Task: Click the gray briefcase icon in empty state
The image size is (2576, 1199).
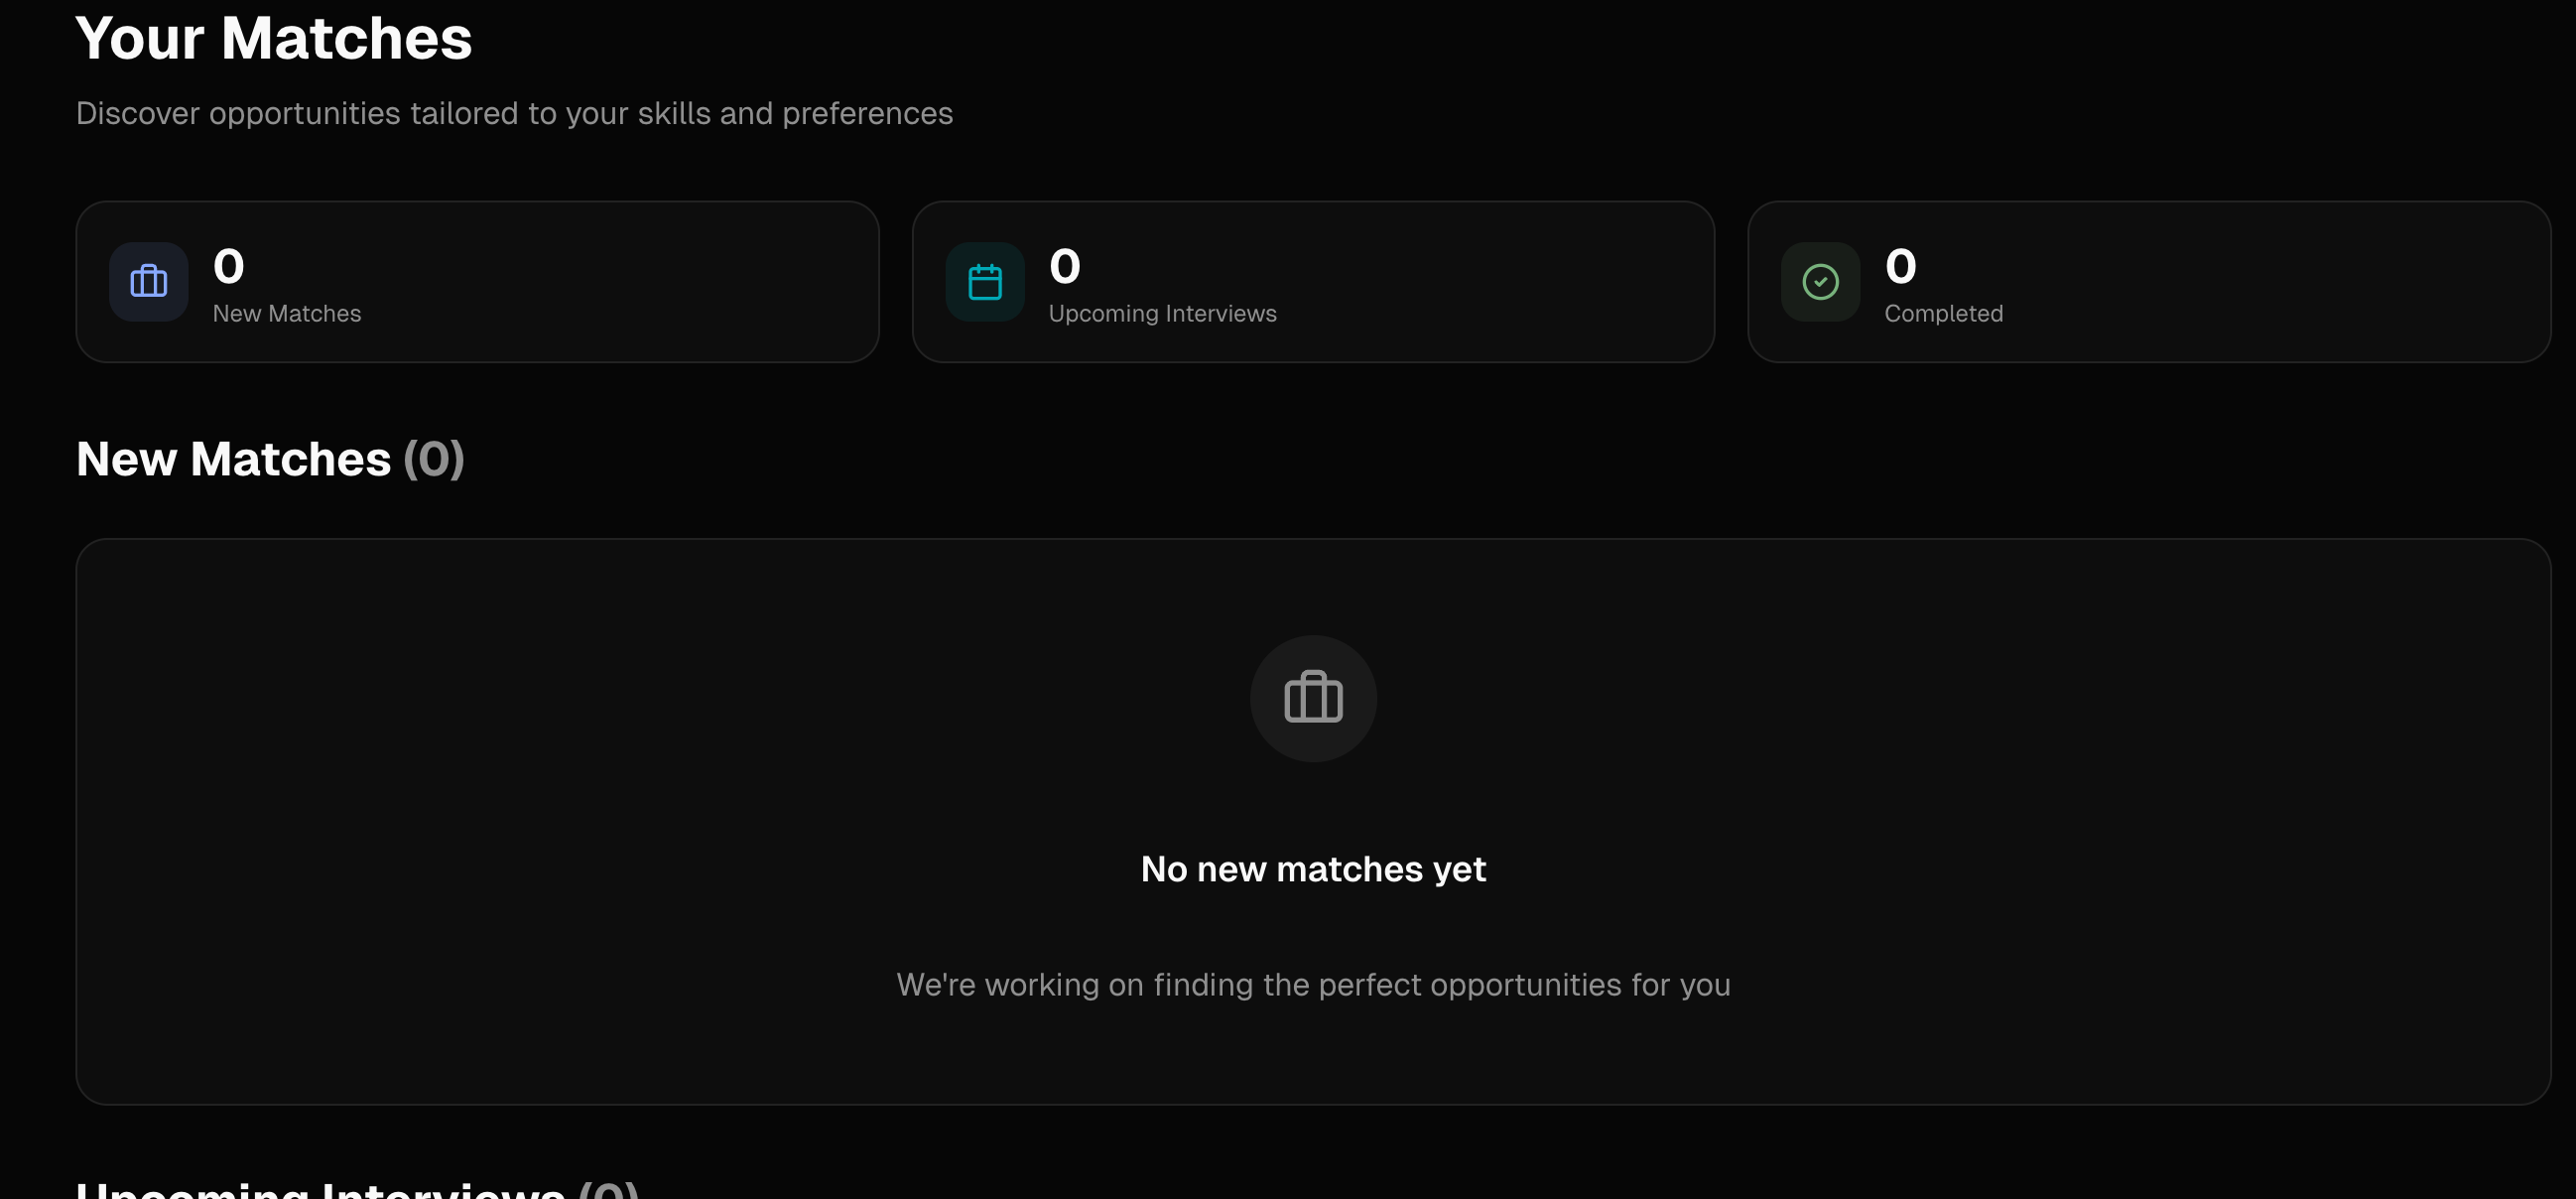Action: [x=1313, y=698]
